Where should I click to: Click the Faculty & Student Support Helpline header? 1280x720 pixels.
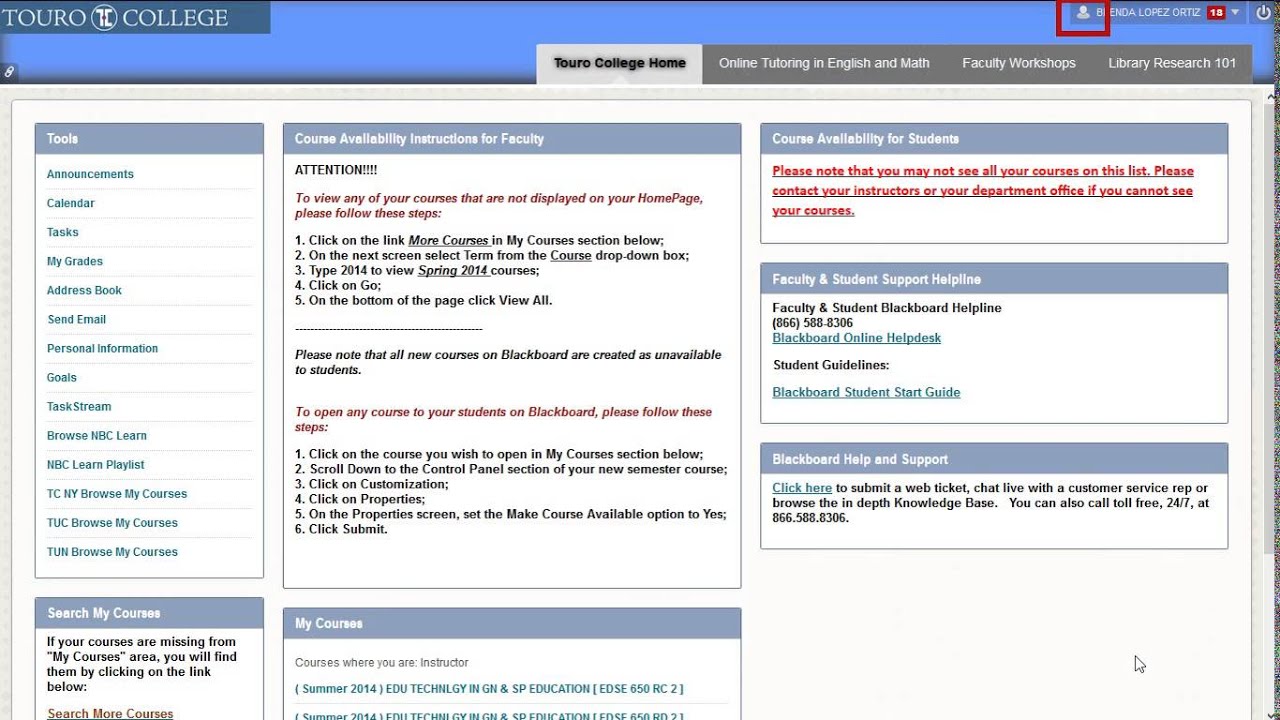(994, 279)
